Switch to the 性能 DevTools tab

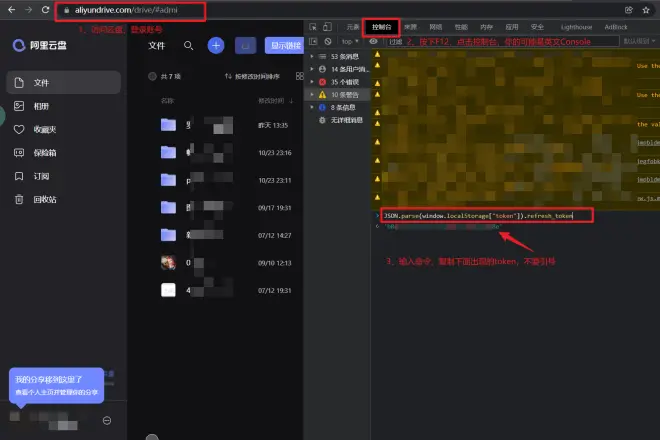pos(461,27)
